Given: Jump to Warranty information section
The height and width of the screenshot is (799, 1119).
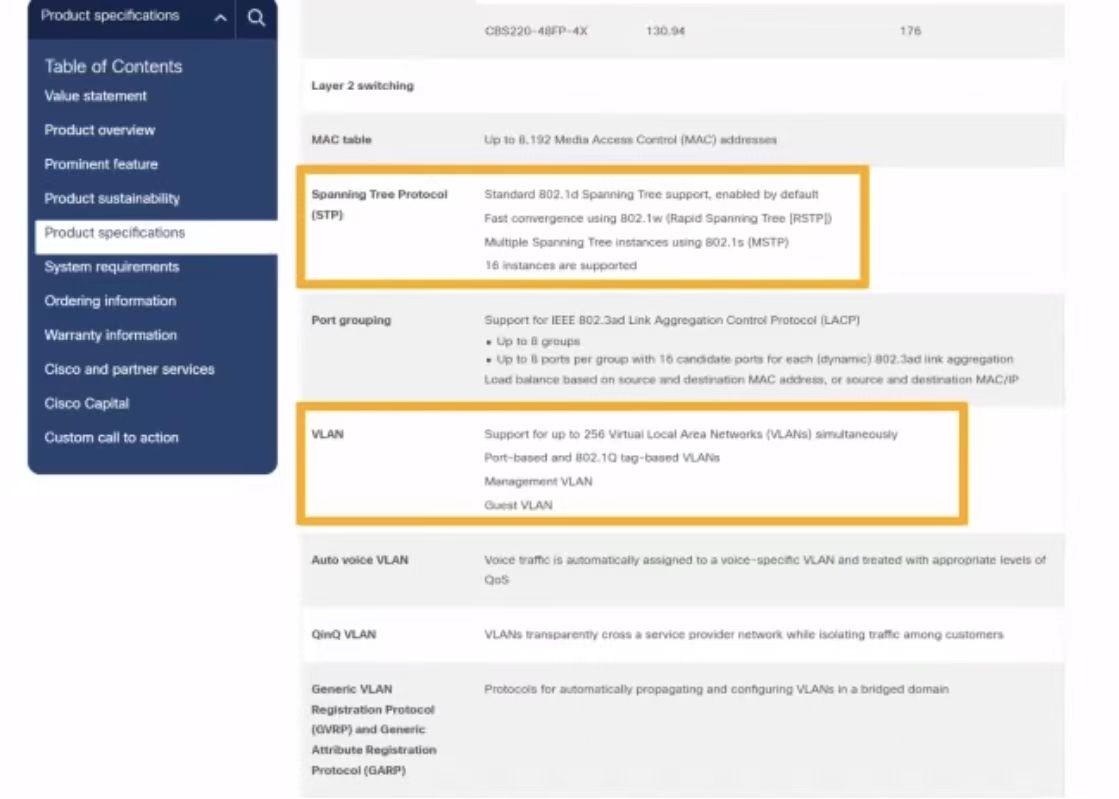Looking at the screenshot, I should tap(111, 335).
